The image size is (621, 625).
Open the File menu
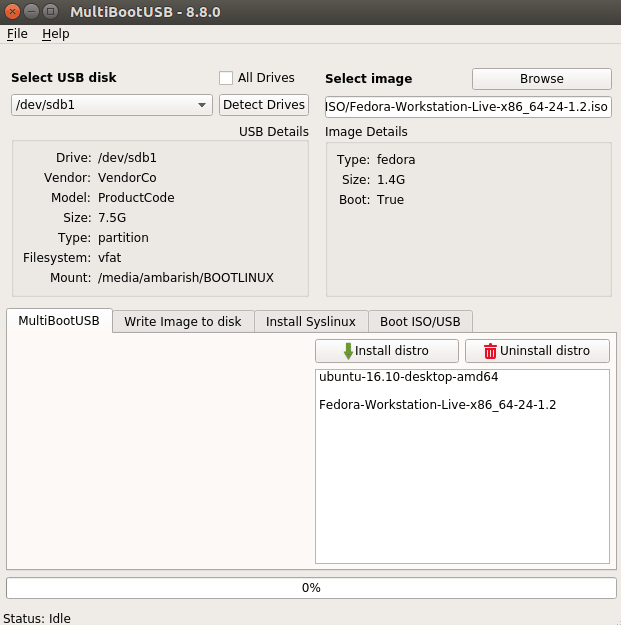pyautogui.click(x=17, y=34)
